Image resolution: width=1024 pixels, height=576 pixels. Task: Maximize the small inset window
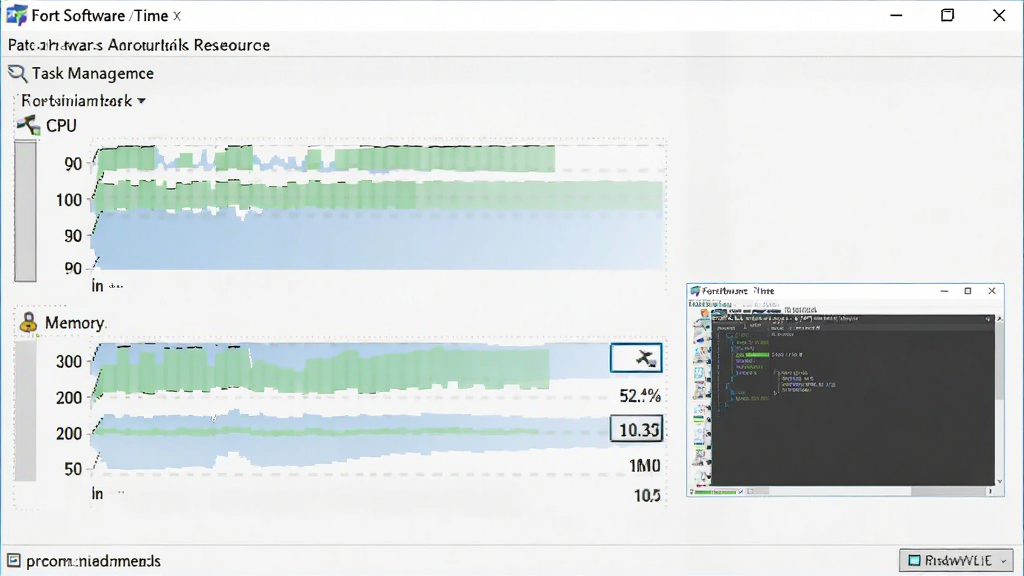[968, 291]
